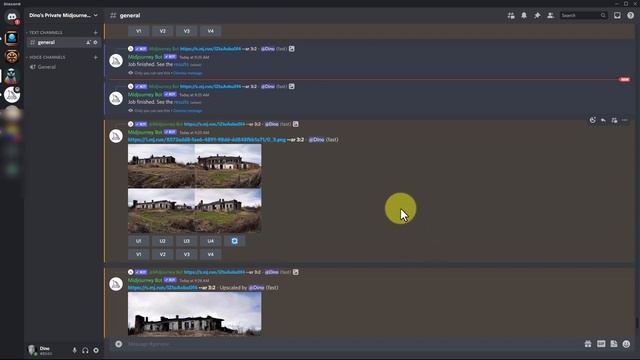Dismiss the first Job finished message
640x360 pixels.
[188, 73]
